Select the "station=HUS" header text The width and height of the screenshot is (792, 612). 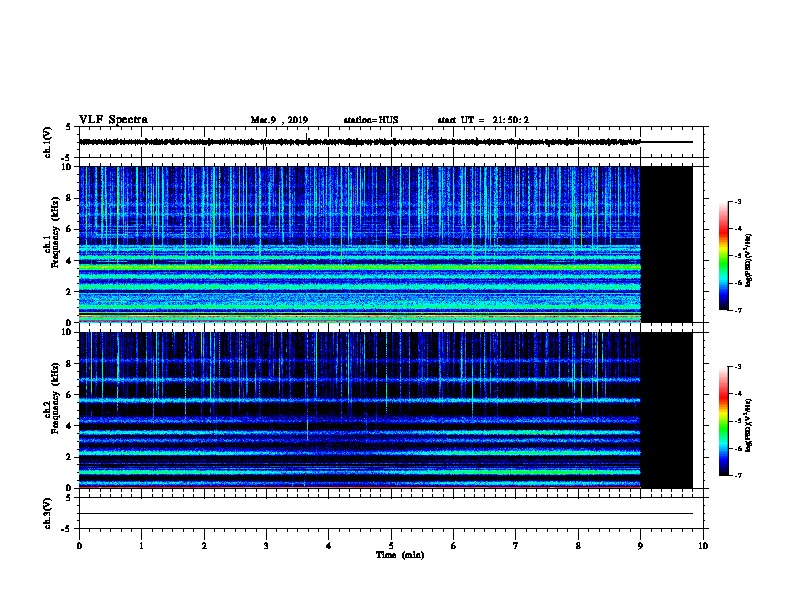point(371,120)
